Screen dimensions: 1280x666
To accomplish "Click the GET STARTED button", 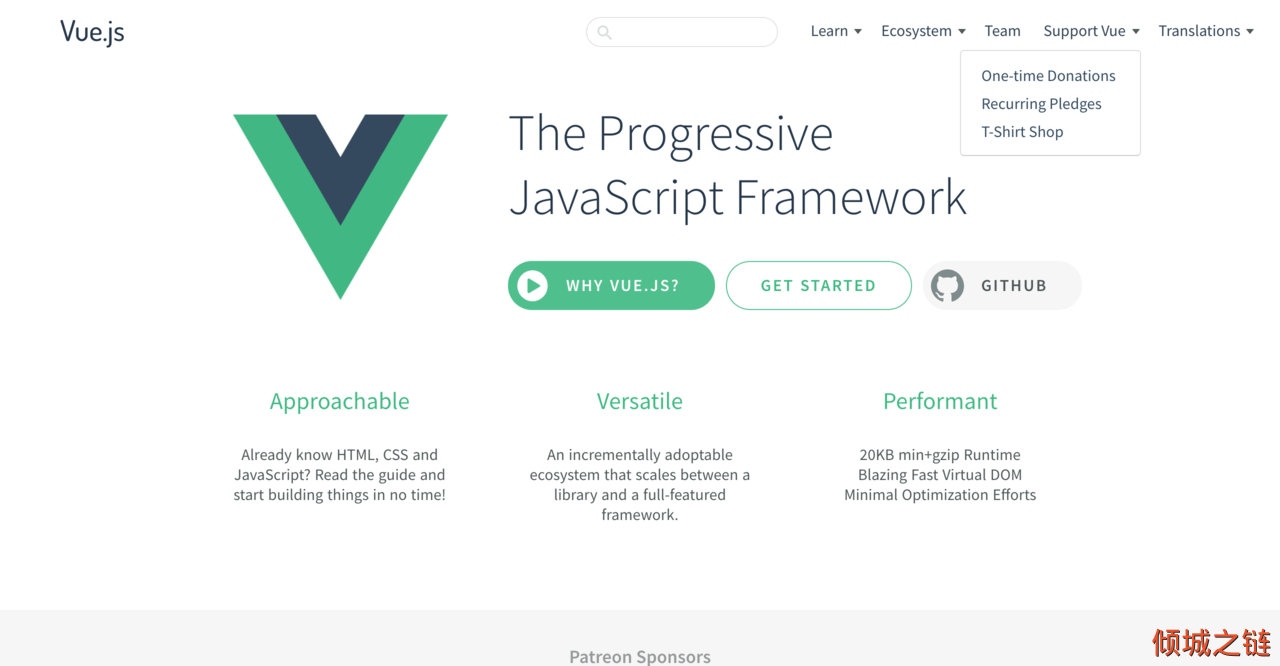I will [819, 285].
